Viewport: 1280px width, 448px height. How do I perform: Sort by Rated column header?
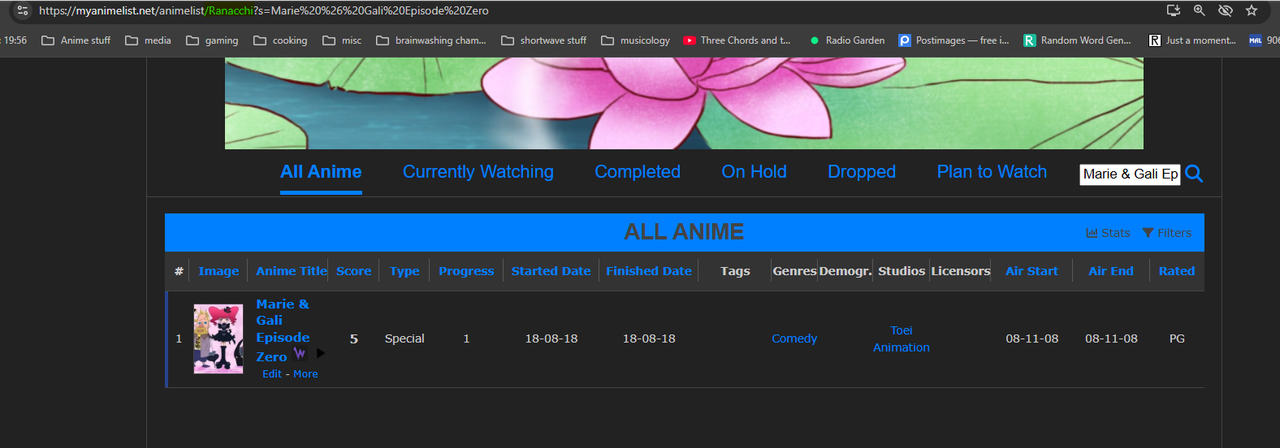tap(1177, 271)
